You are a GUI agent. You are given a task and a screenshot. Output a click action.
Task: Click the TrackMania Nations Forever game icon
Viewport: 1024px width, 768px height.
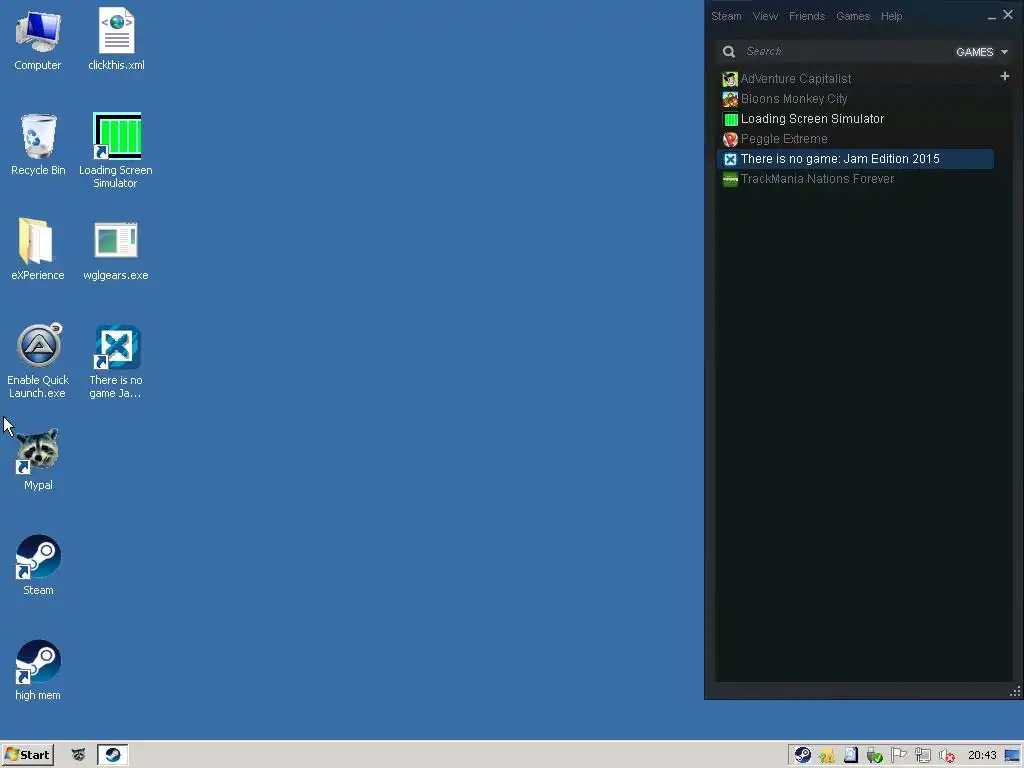click(730, 179)
